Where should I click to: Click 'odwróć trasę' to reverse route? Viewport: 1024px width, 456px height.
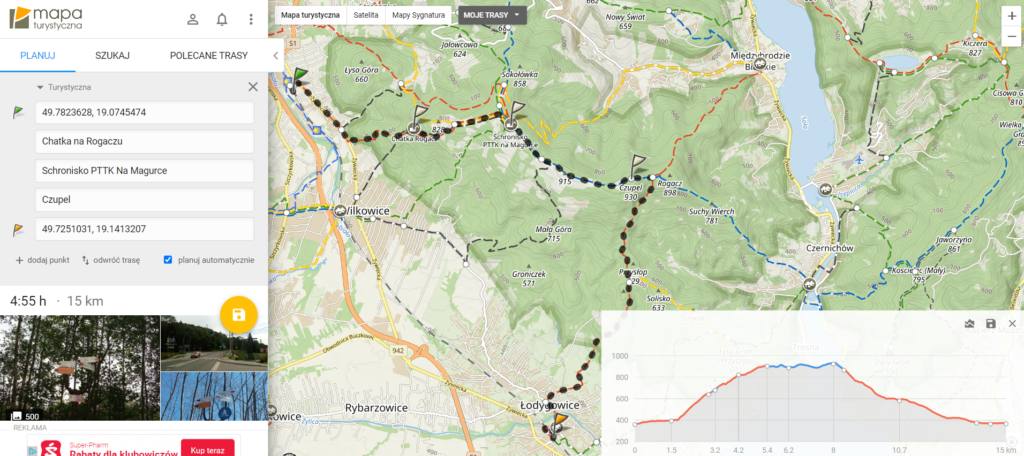pos(111,259)
